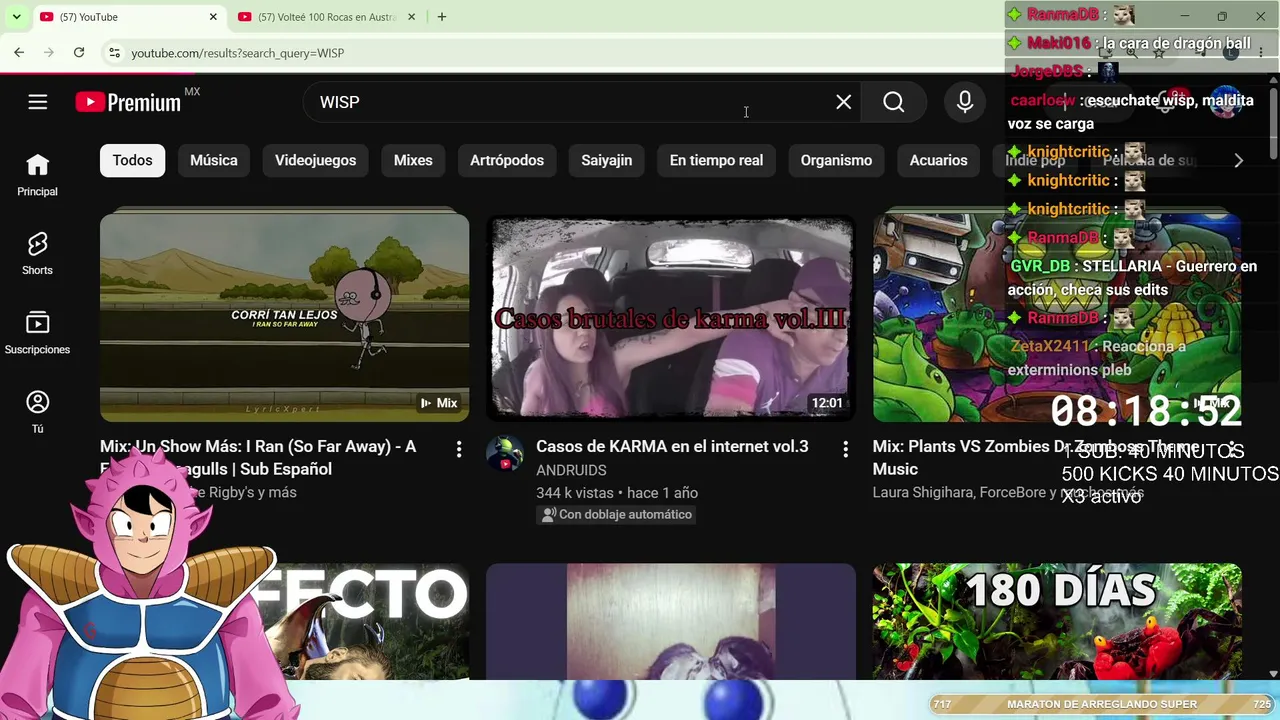1280x720 pixels.
Task: Switch to the Volteé 100 Rocas tab
Action: 328,17
